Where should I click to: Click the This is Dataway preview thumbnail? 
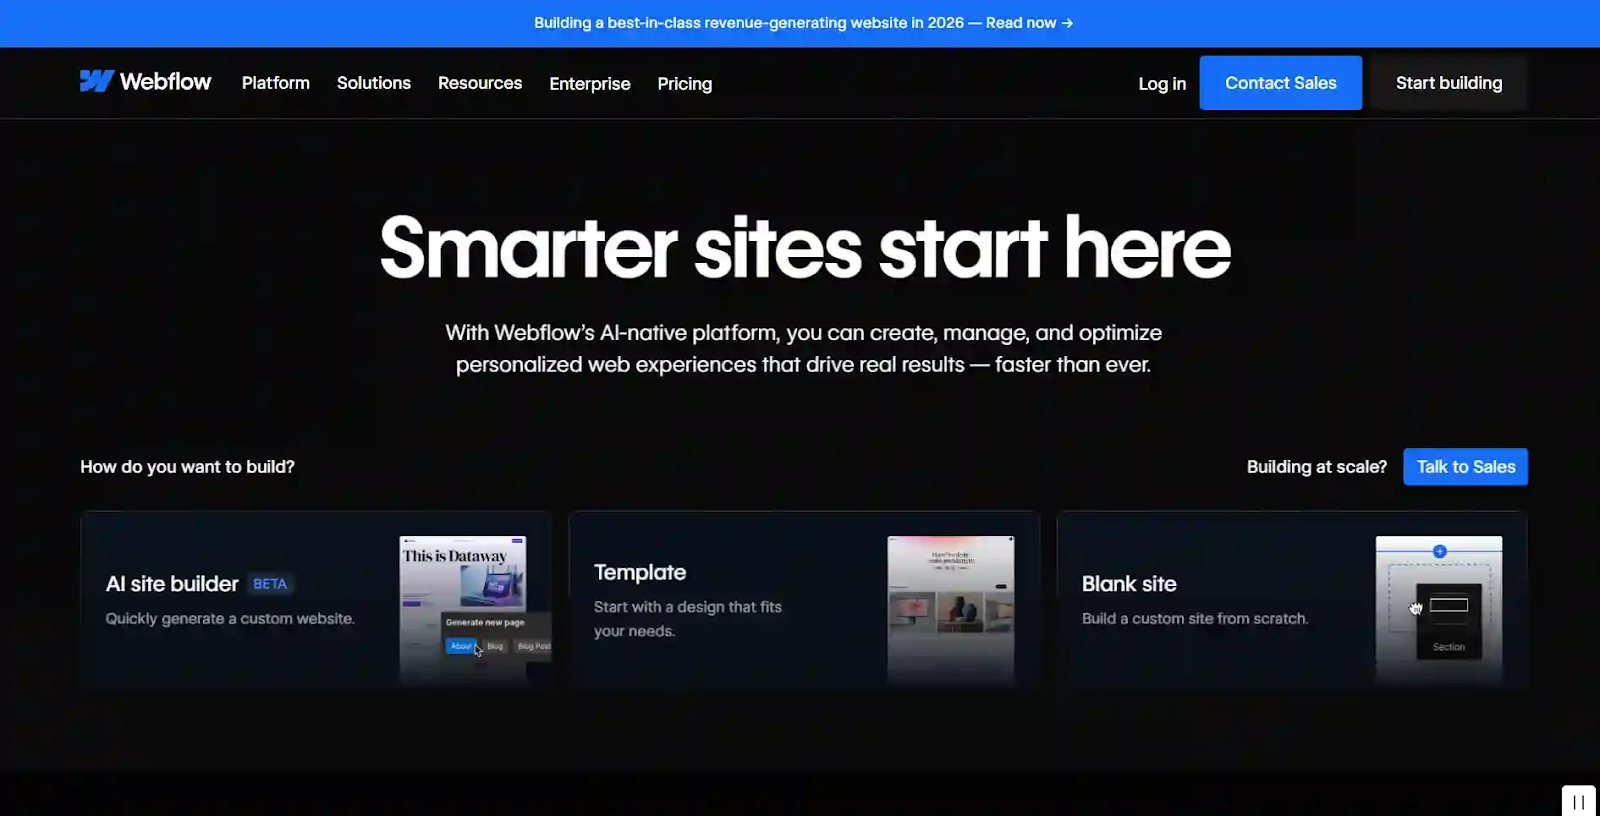tap(463, 610)
